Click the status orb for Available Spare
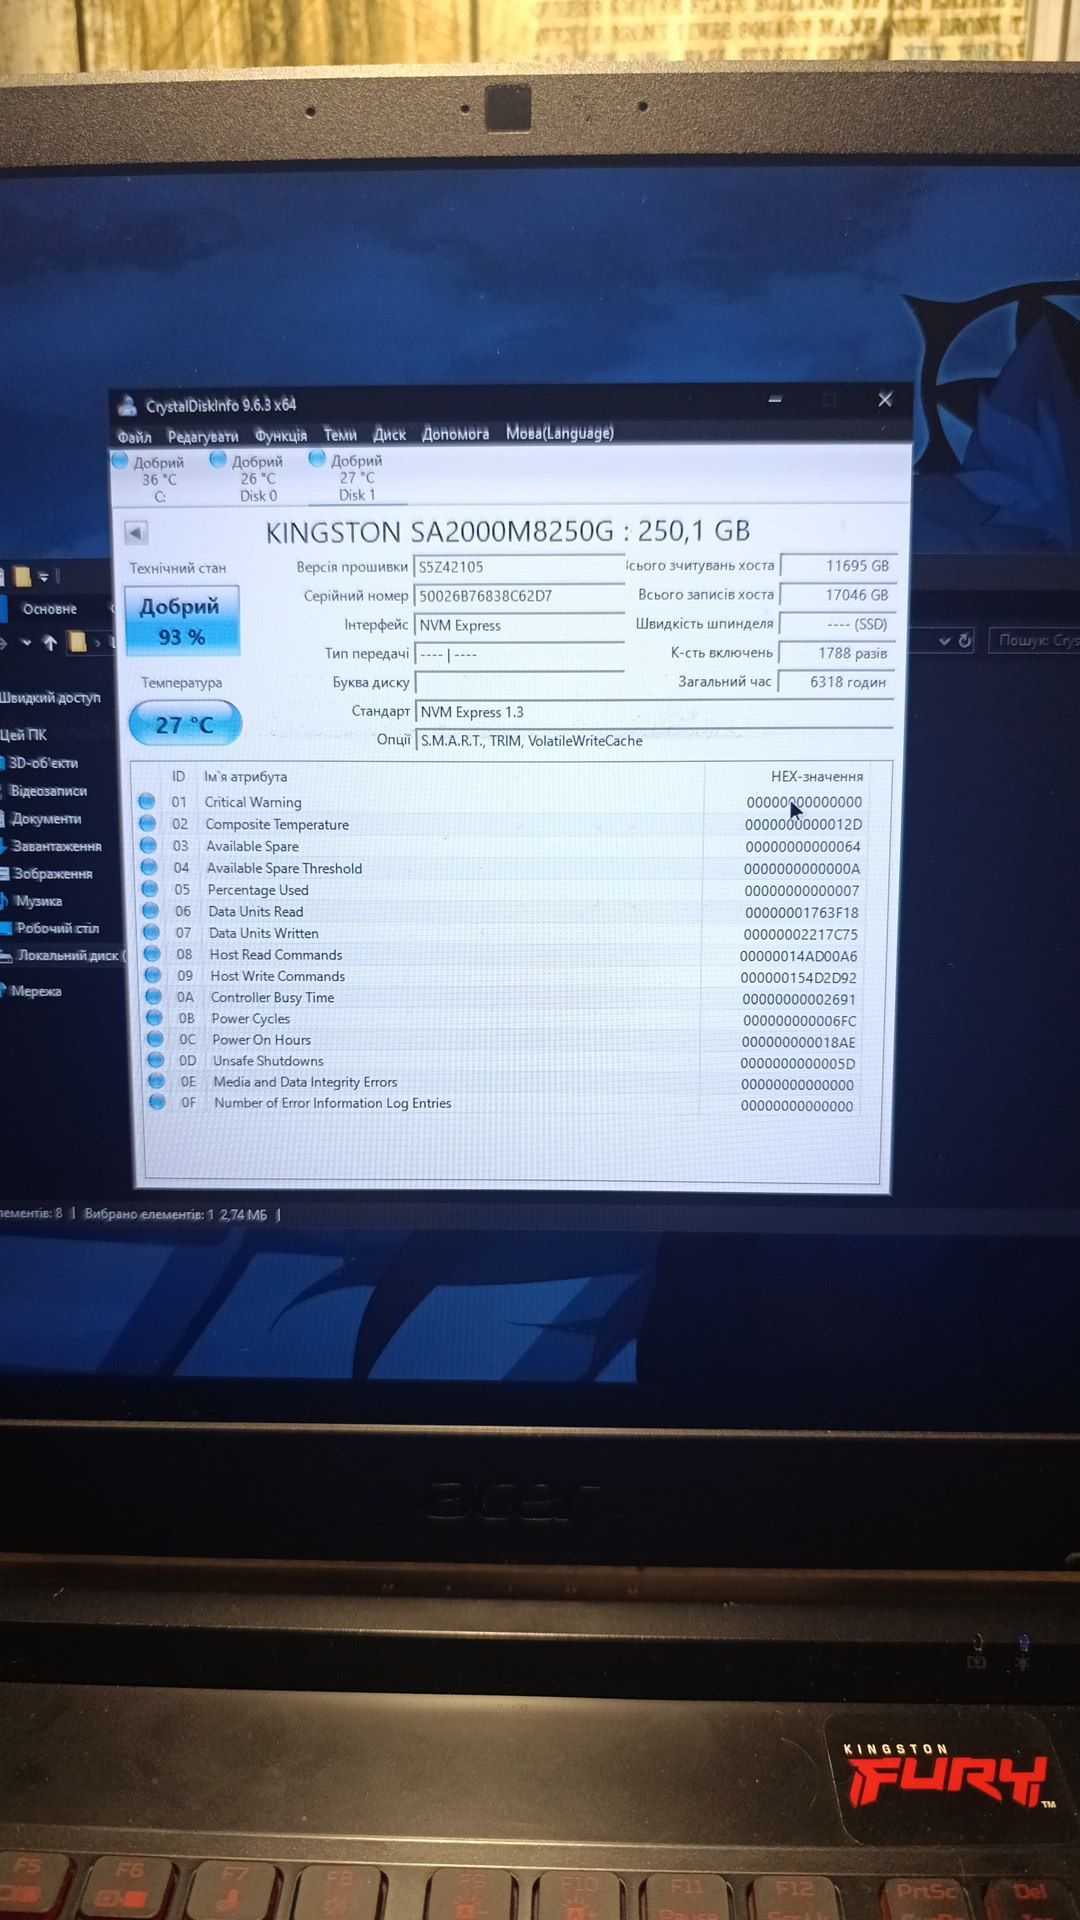Viewport: 1080px width, 1920px height. (149, 845)
